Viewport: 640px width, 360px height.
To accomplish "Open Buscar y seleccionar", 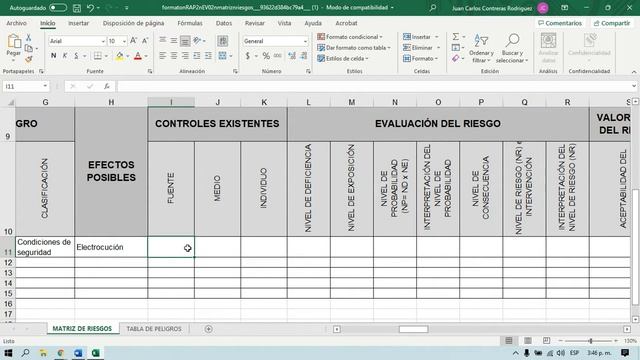I will (x=512, y=49).
